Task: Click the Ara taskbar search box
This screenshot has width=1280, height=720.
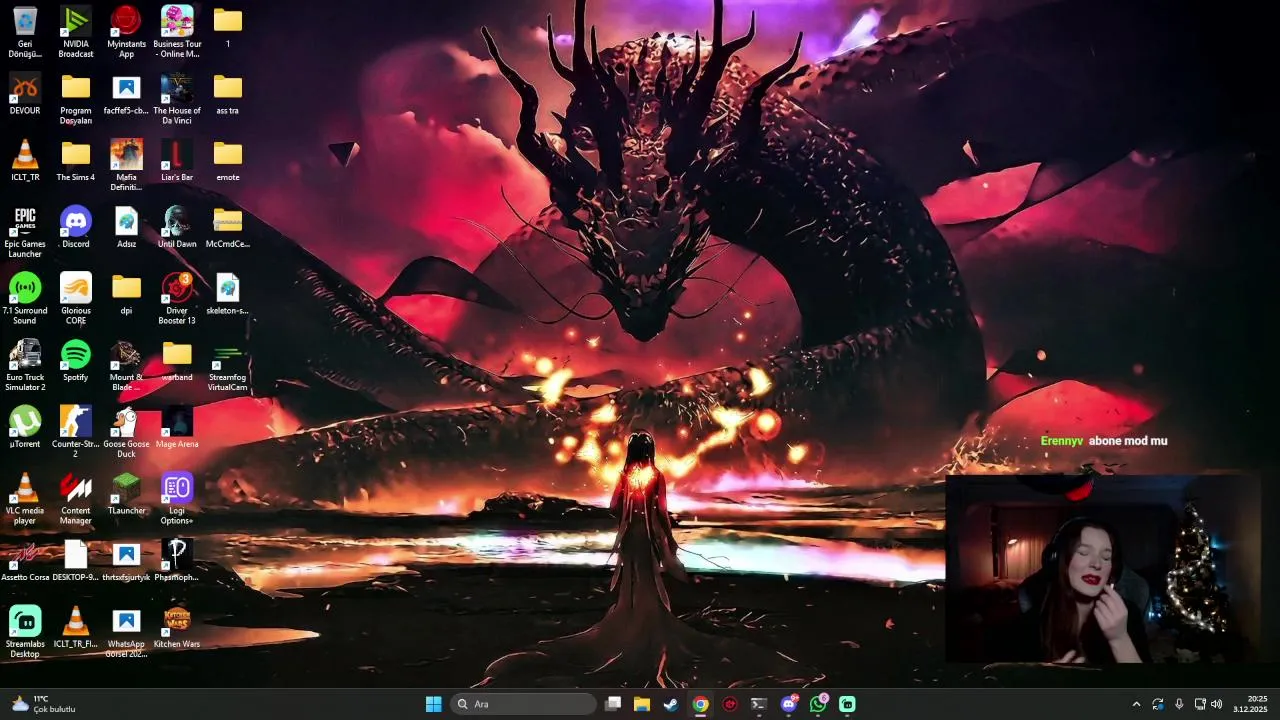Action: coord(523,704)
